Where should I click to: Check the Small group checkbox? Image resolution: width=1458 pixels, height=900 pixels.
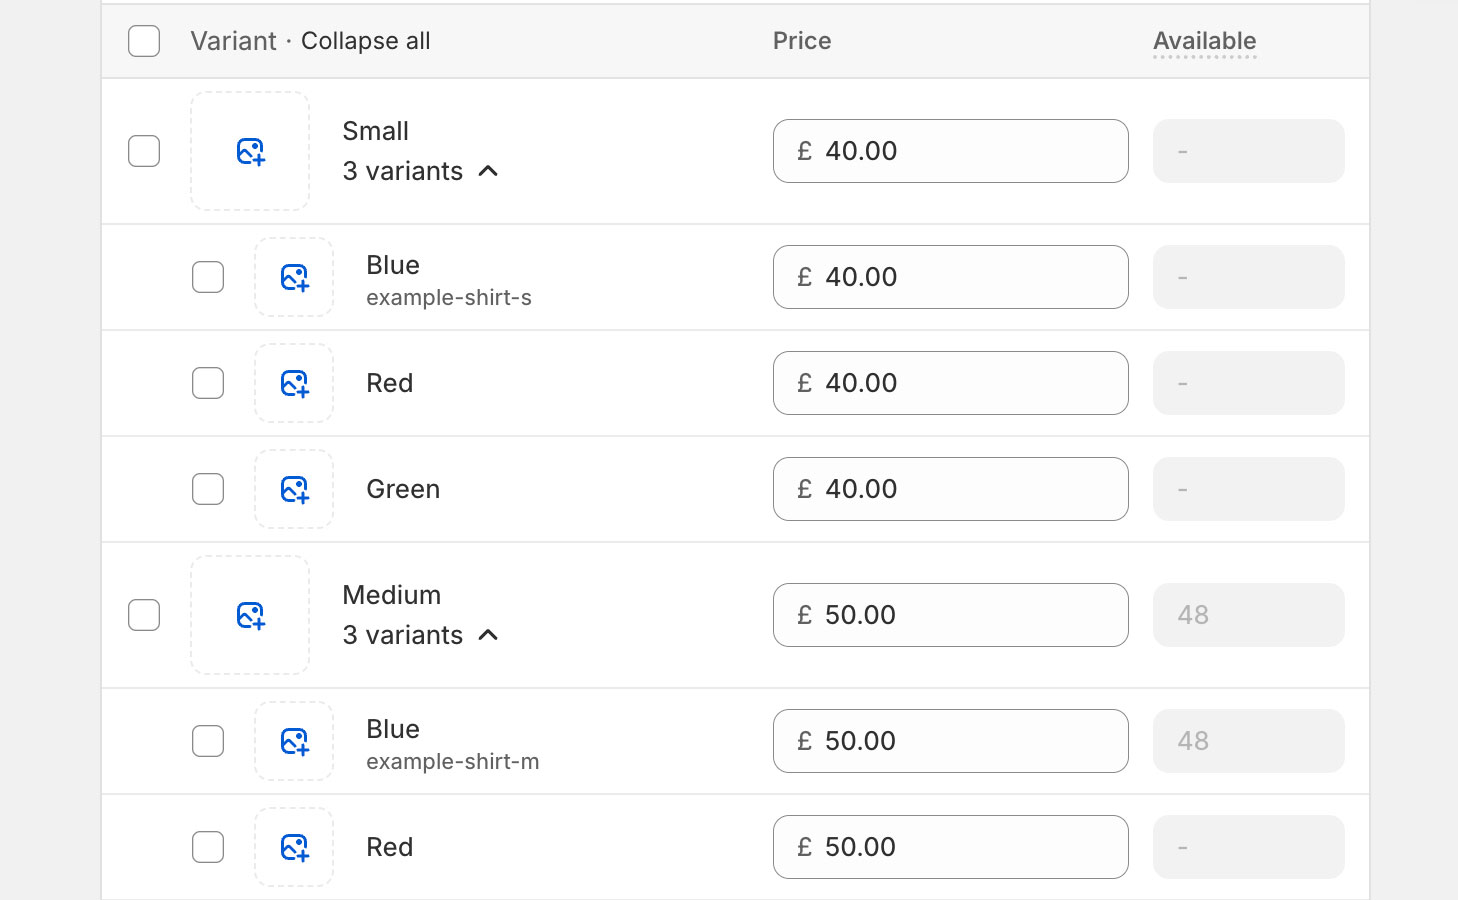point(144,151)
